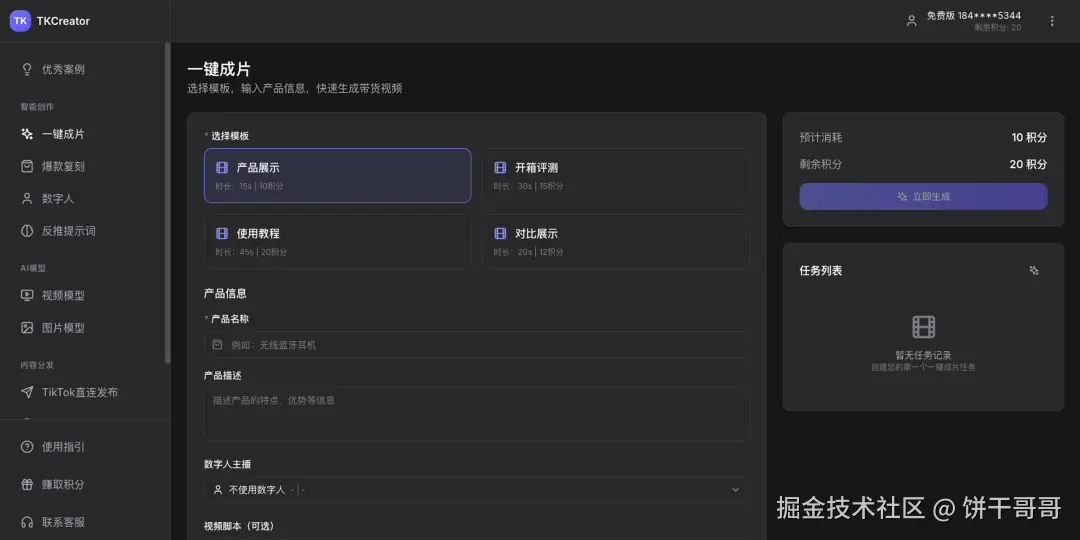Click the bag icon in 产品名称 field

[218, 344]
